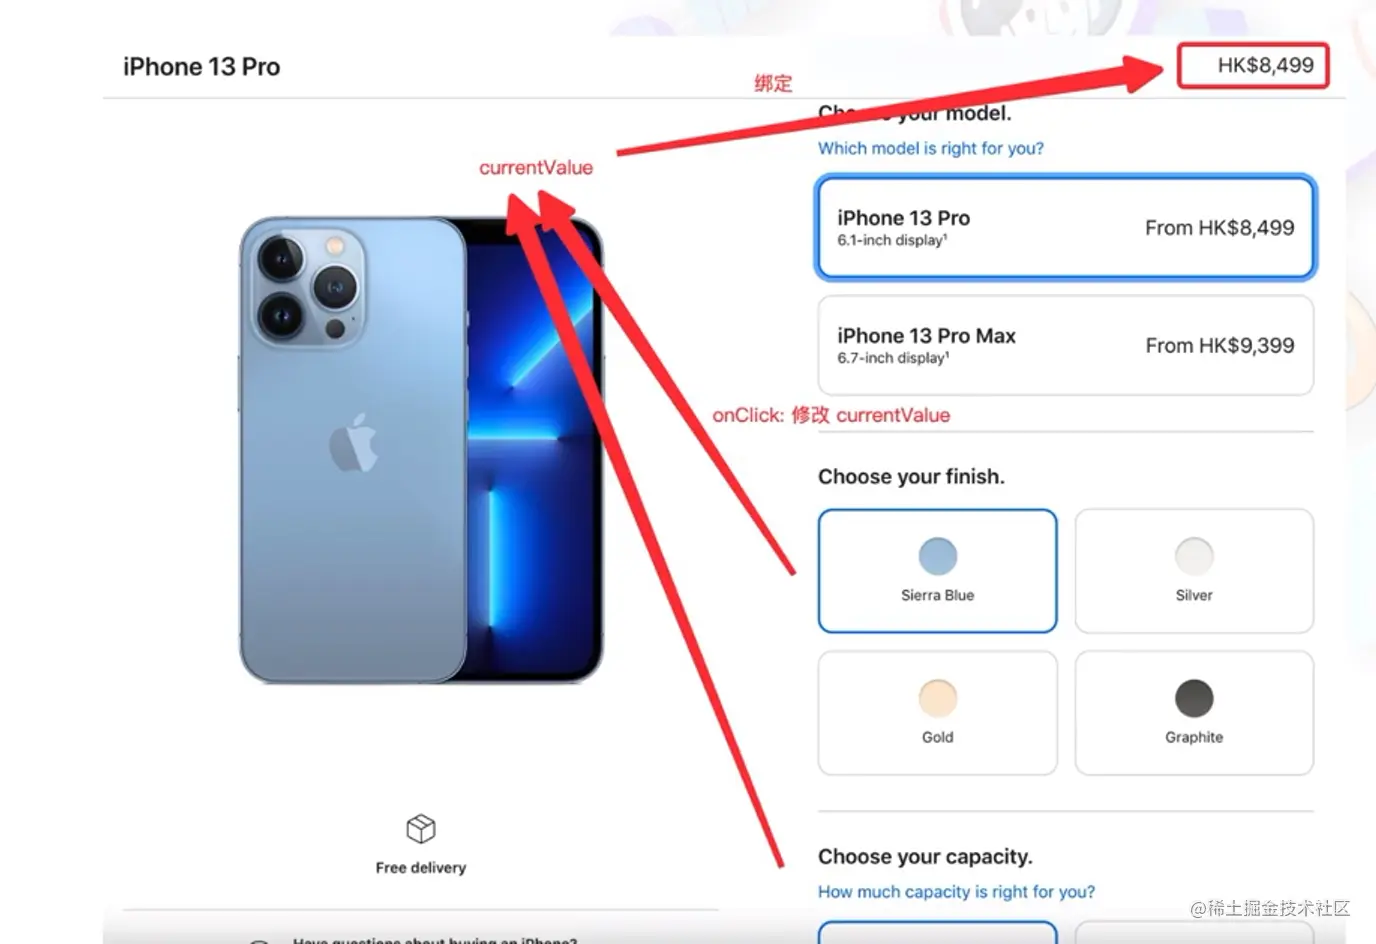Select the Graphite finish circle
This screenshot has height=944, width=1376.
pyautogui.click(x=1194, y=698)
